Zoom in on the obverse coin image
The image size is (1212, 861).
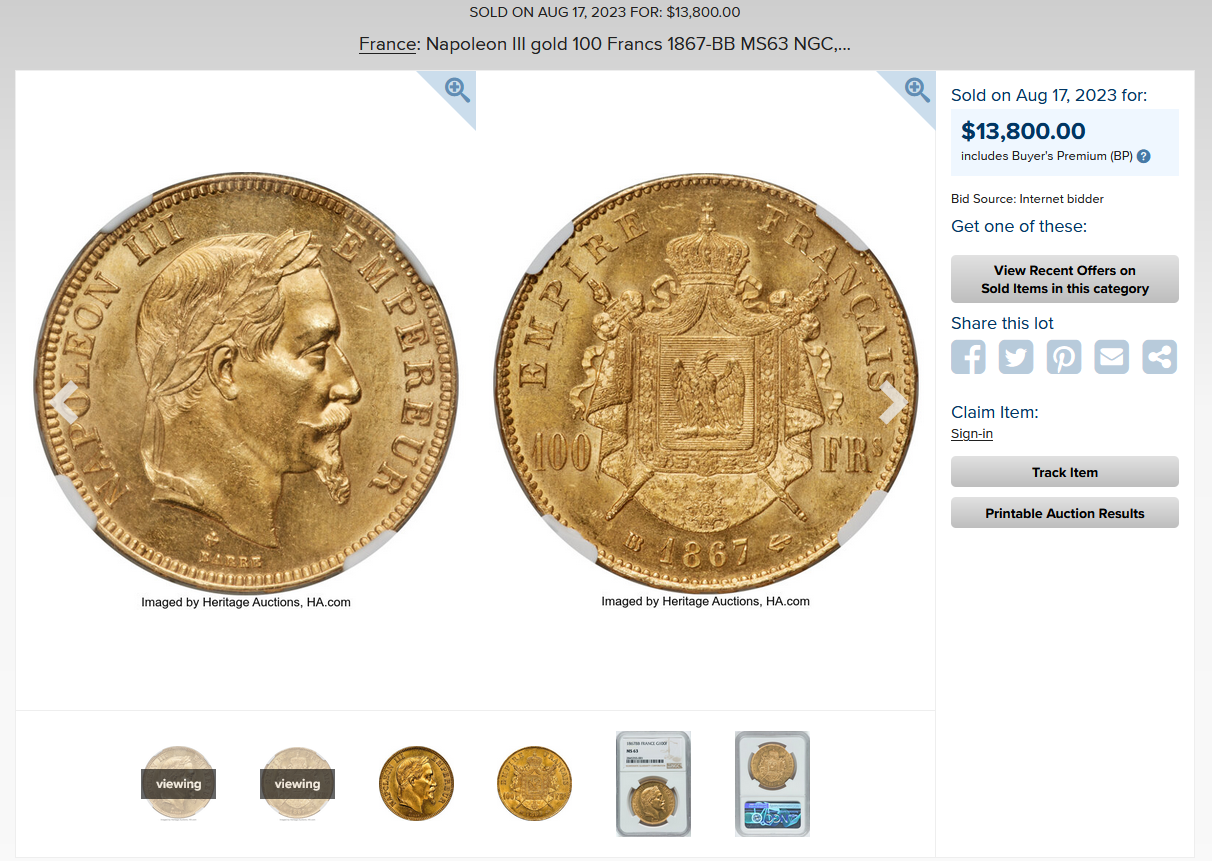pyautogui.click(x=457, y=90)
